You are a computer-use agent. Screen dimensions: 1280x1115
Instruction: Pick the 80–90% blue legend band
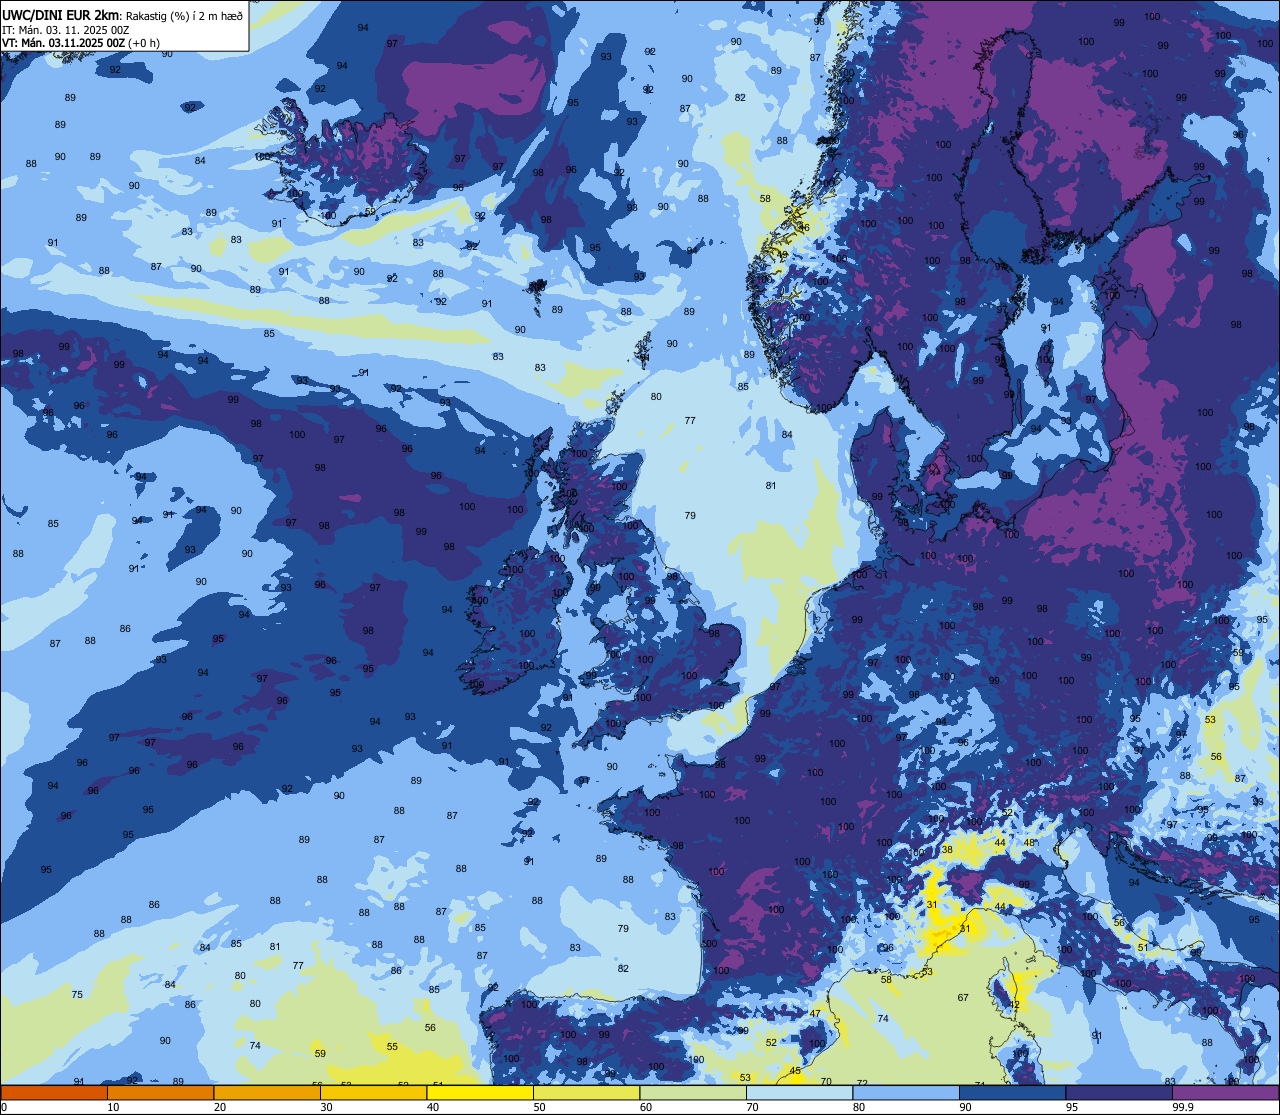(x=906, y=1092)
